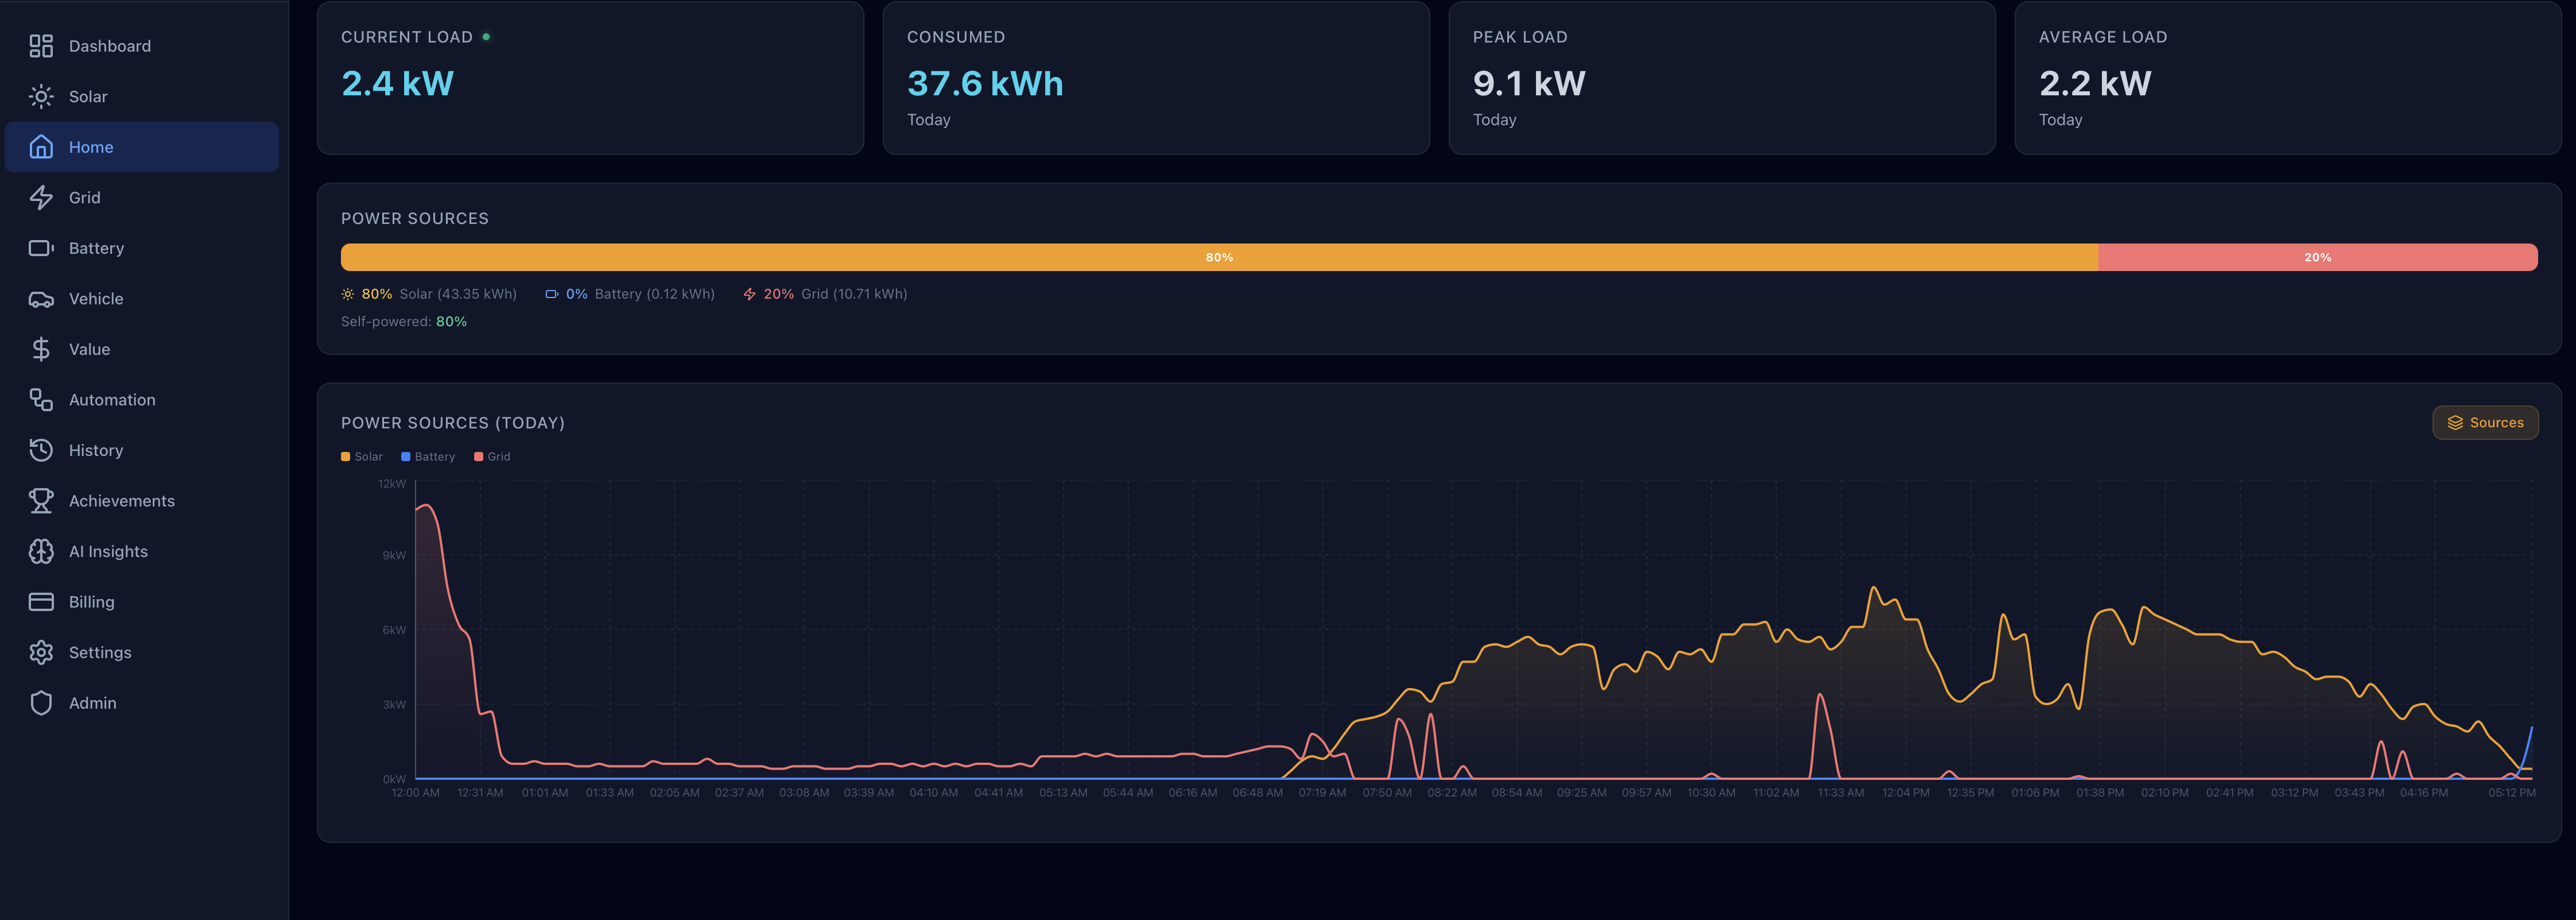Open AI Insights from the sidebar
The height and width of the screenshot is (920, 2576).
[x=41, y=551]
